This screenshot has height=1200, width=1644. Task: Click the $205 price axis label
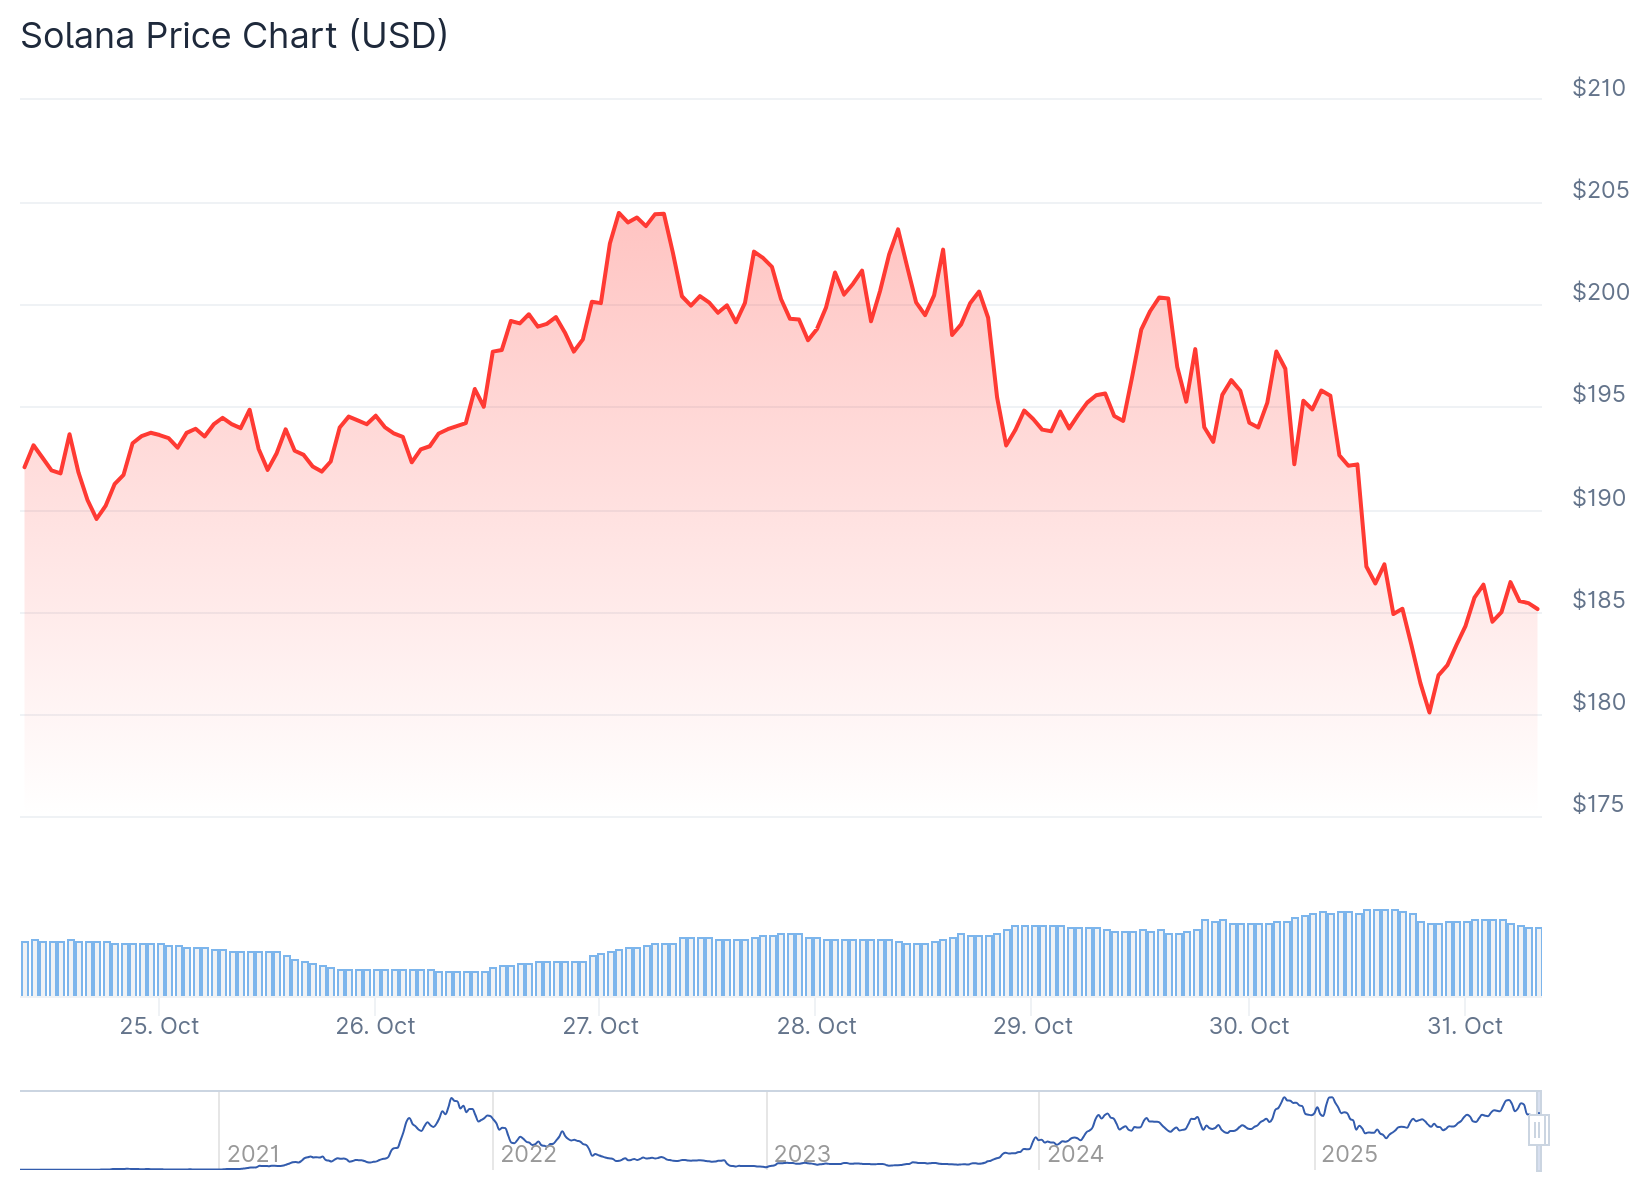(1600, 190)
